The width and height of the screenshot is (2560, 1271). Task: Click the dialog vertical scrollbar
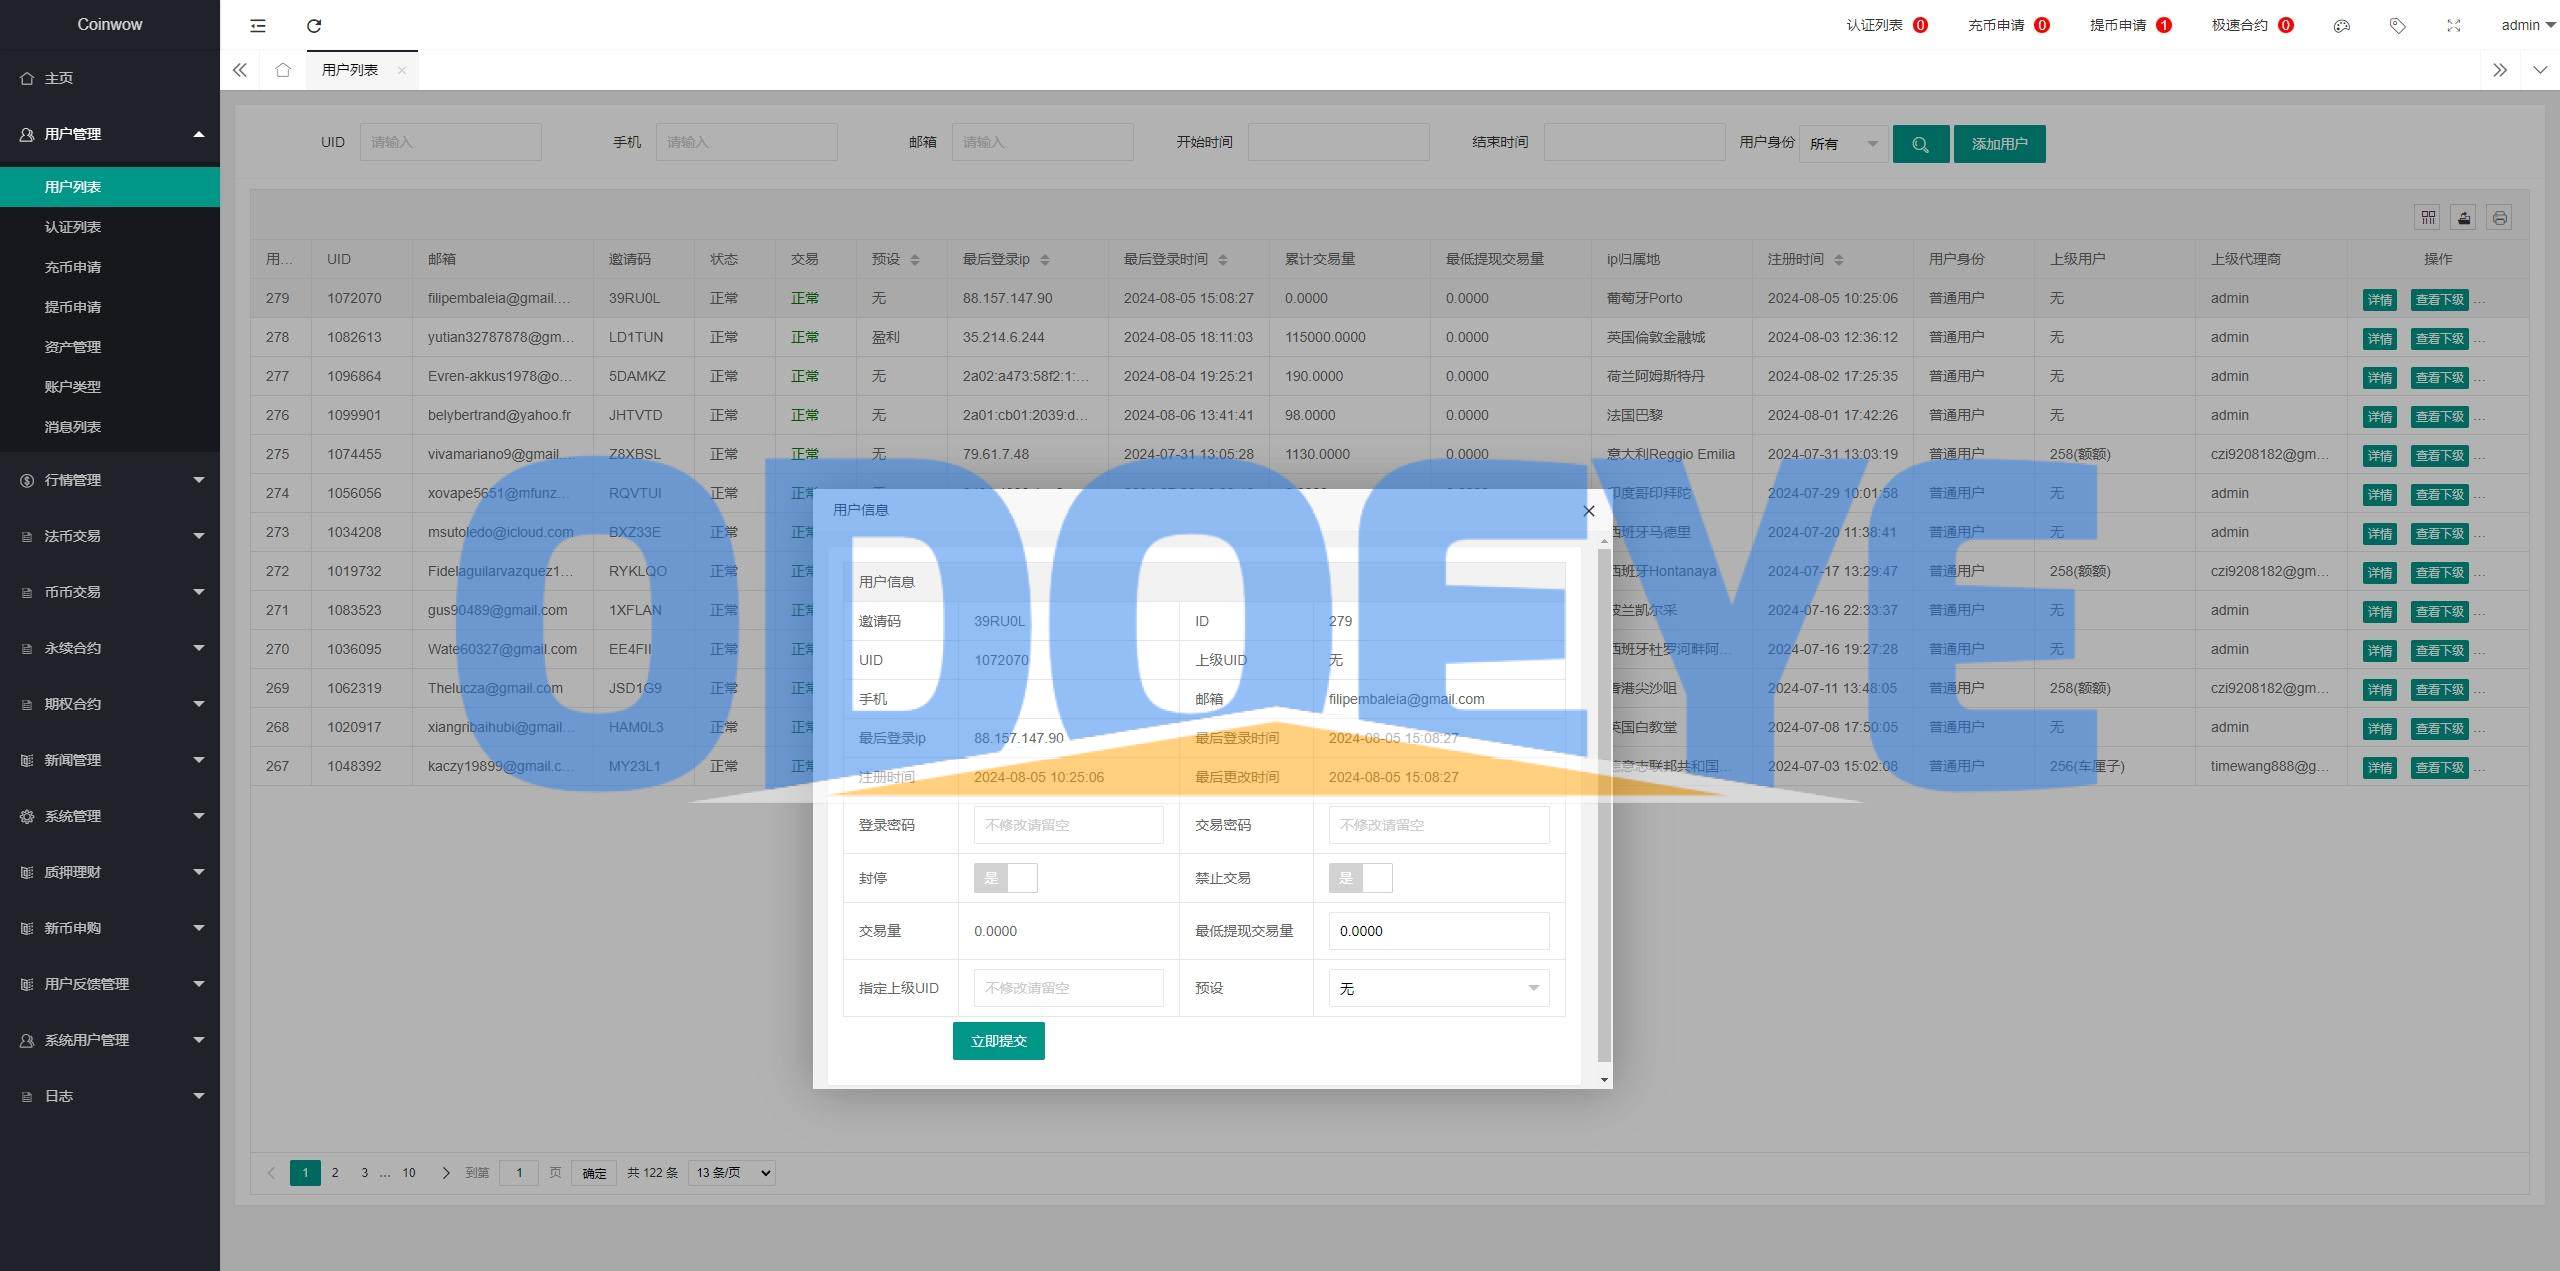coord(1604,805)
